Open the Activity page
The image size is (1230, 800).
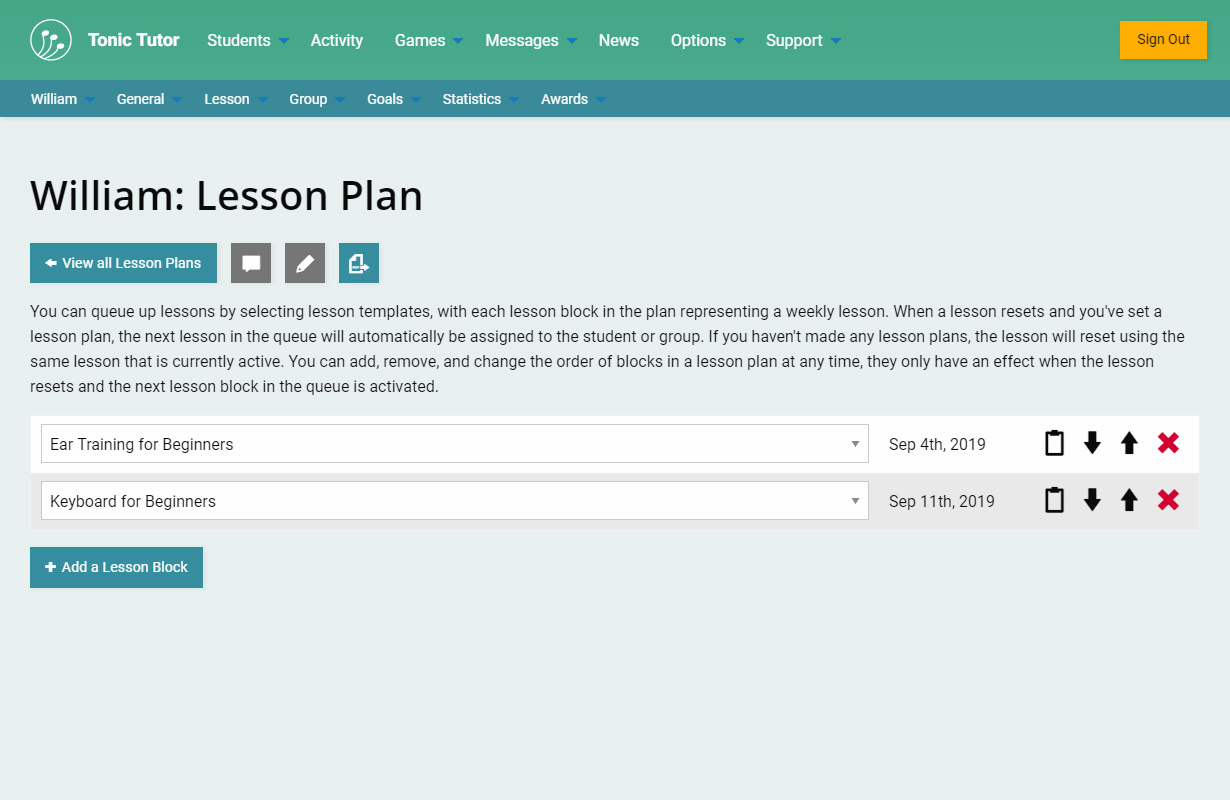tap(337, 40)
